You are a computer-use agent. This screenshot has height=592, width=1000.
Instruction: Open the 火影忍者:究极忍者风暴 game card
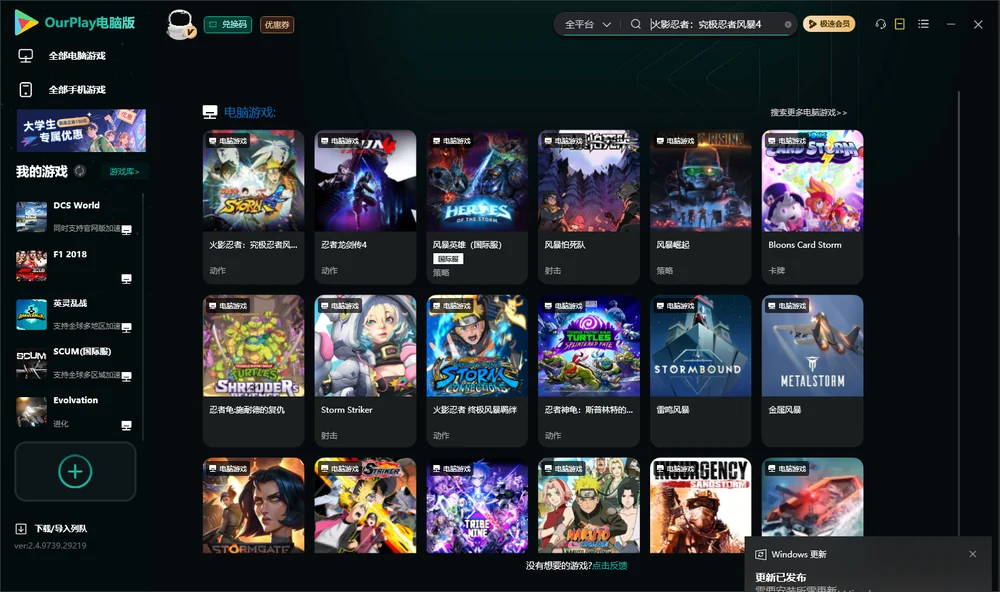coord(253,207)
